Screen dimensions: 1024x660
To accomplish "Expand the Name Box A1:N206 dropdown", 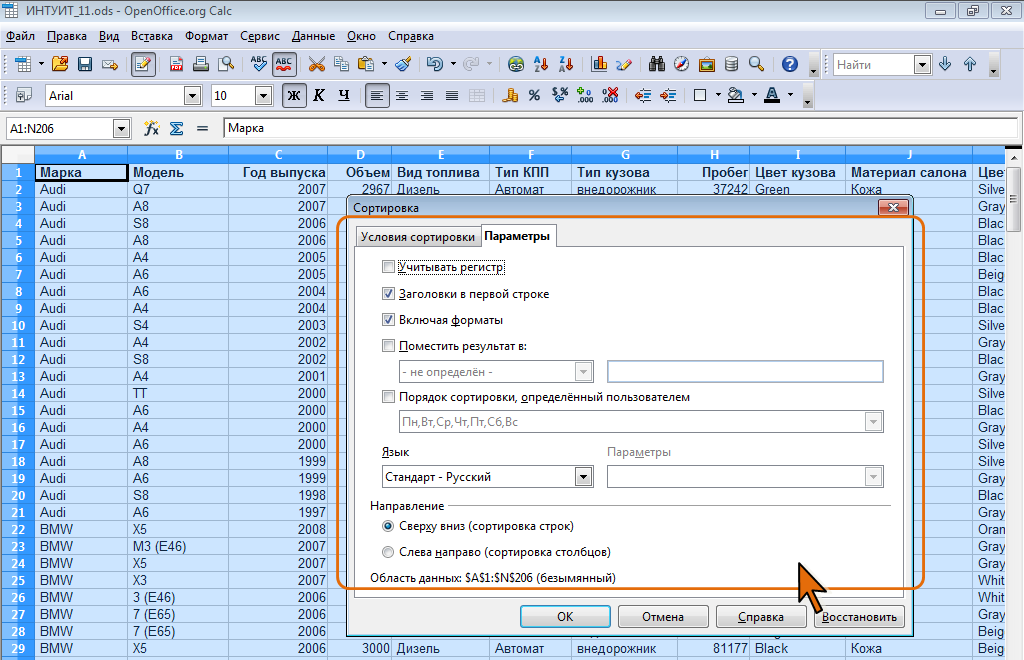I will tap(121, 129).
